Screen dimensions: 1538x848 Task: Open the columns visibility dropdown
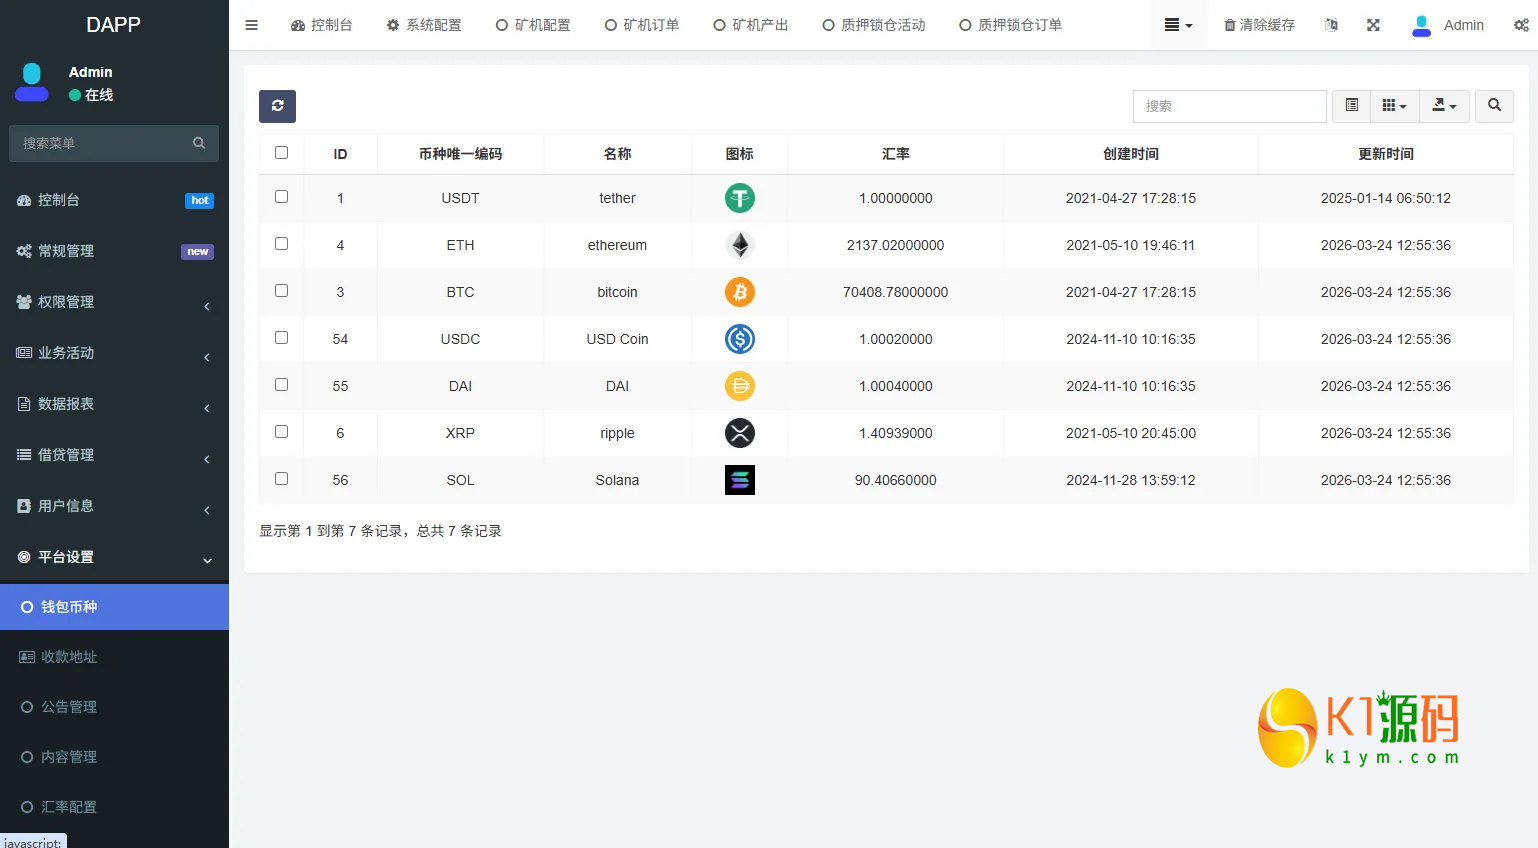[x=1394, y=106]
